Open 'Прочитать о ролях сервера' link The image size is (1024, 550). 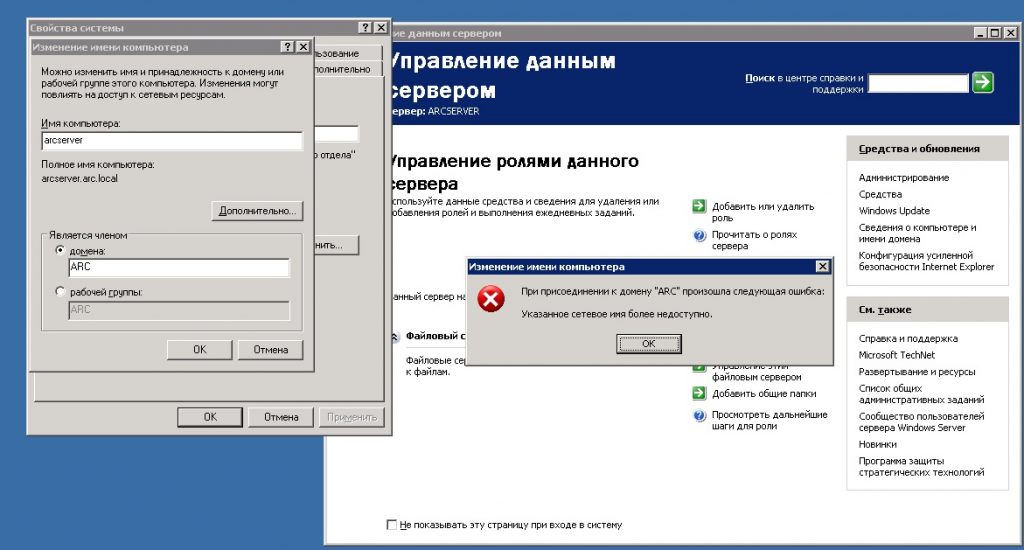coord(754,240)
